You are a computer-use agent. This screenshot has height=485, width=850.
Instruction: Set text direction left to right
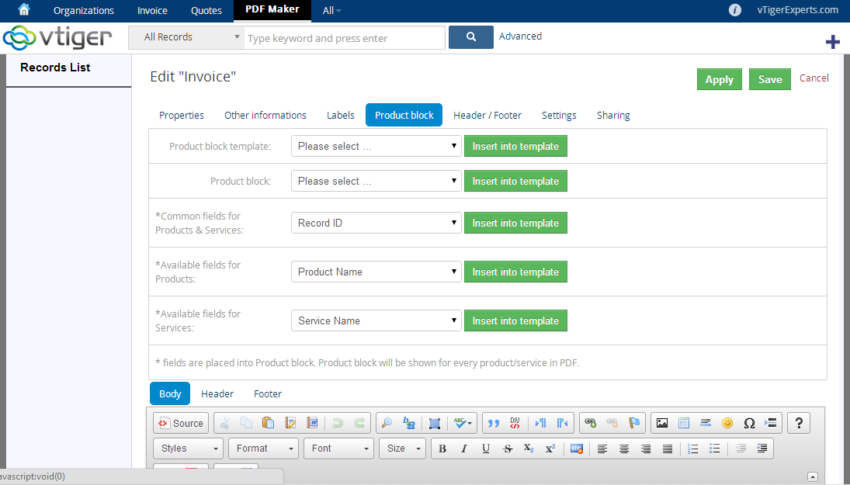point(540,423)
